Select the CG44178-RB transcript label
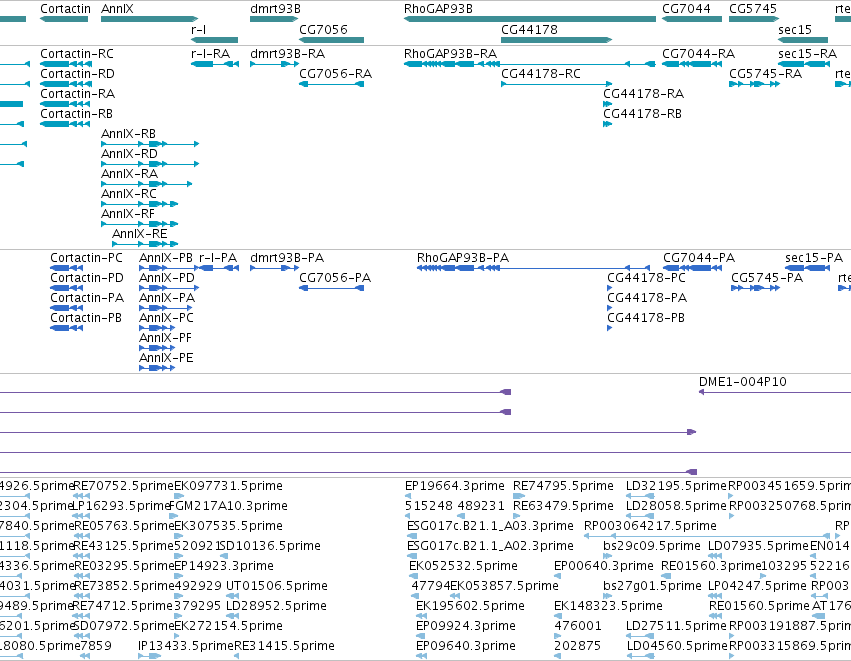Screen dimensions: 851x661 coord(642,114)
